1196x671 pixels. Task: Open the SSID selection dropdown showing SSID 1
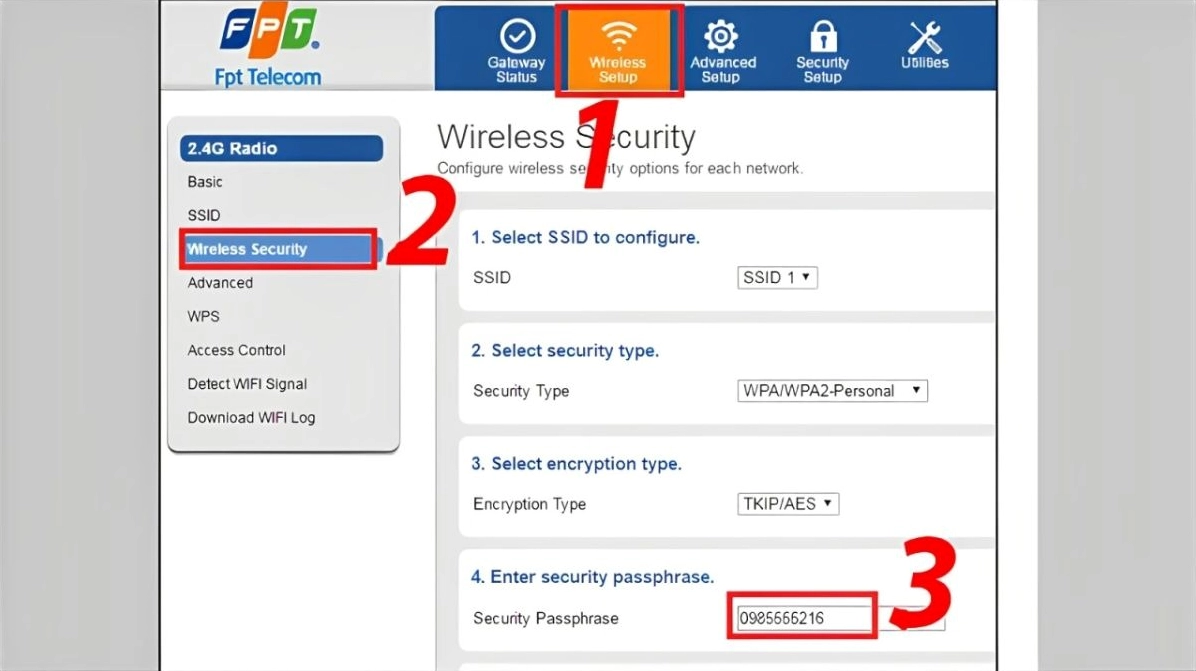coord(777,277)
